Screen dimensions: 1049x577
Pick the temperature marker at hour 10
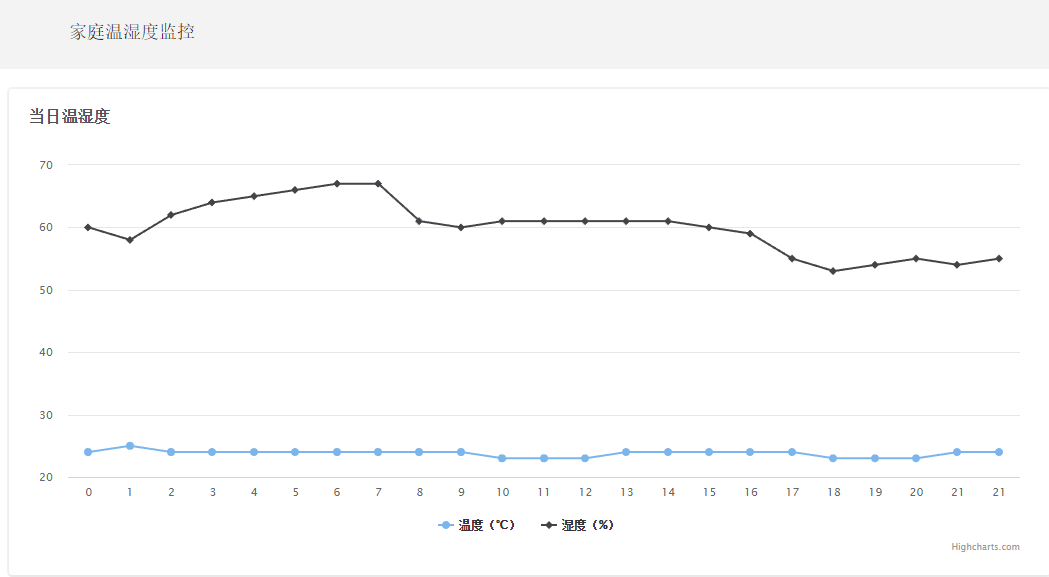coord(502,458)
